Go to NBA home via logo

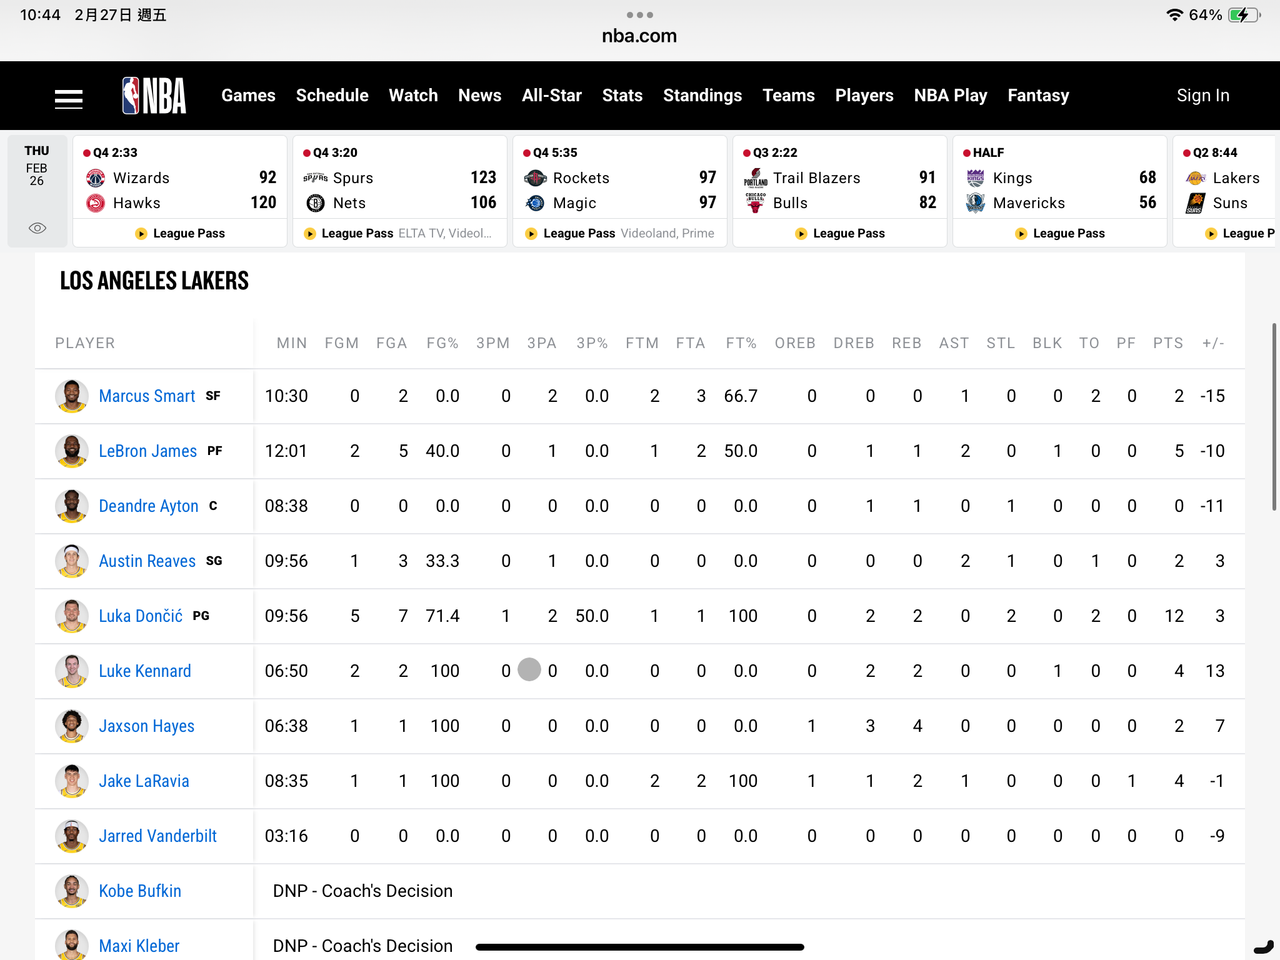point(154,96)
